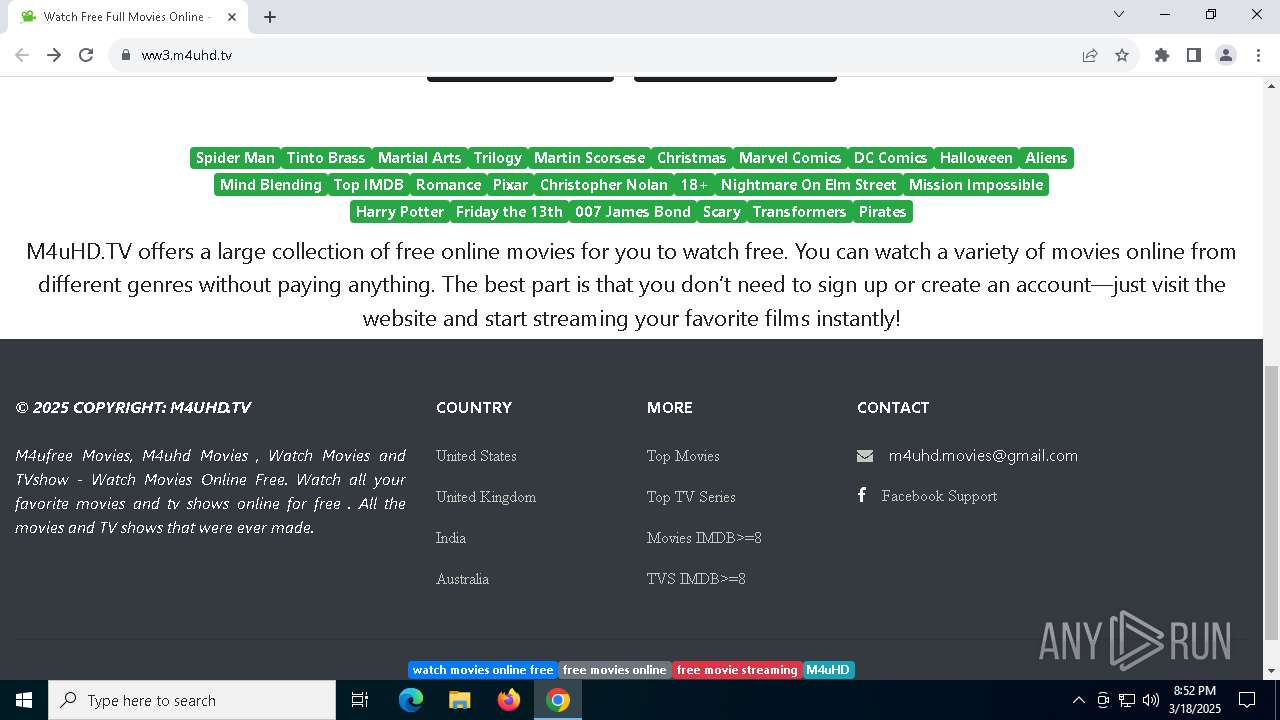Screen dimensions: 1280x720
Task: Close the M4uHD browser tab
Action: pos(232,17)
